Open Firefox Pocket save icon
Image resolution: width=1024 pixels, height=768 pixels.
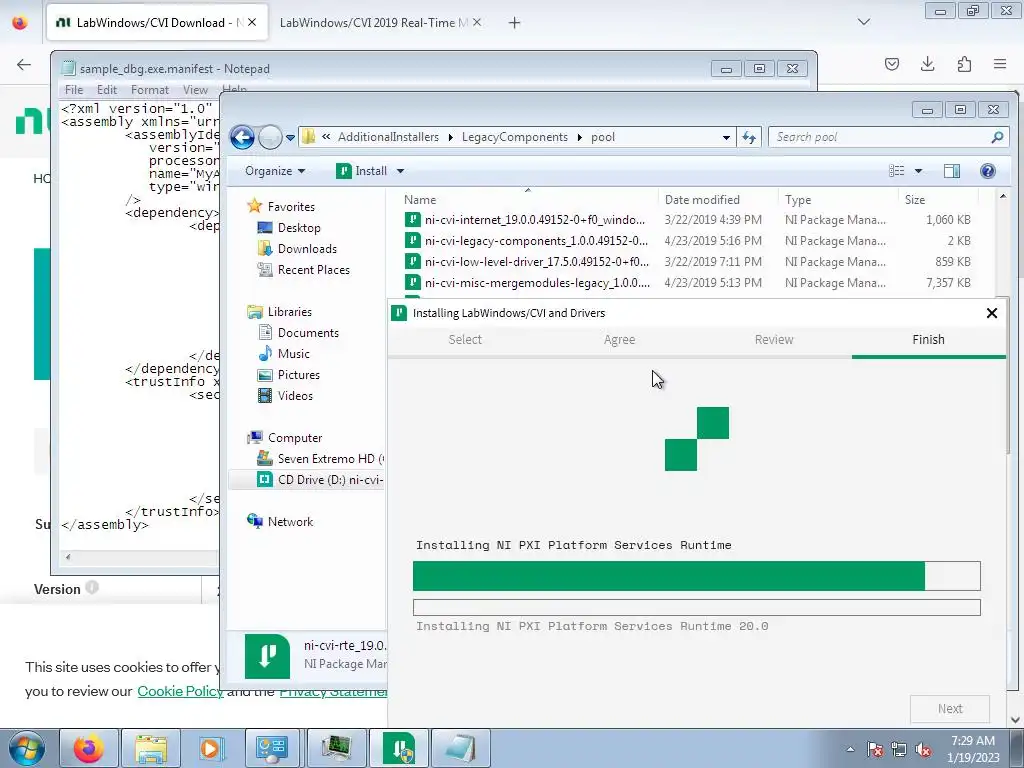892,64
